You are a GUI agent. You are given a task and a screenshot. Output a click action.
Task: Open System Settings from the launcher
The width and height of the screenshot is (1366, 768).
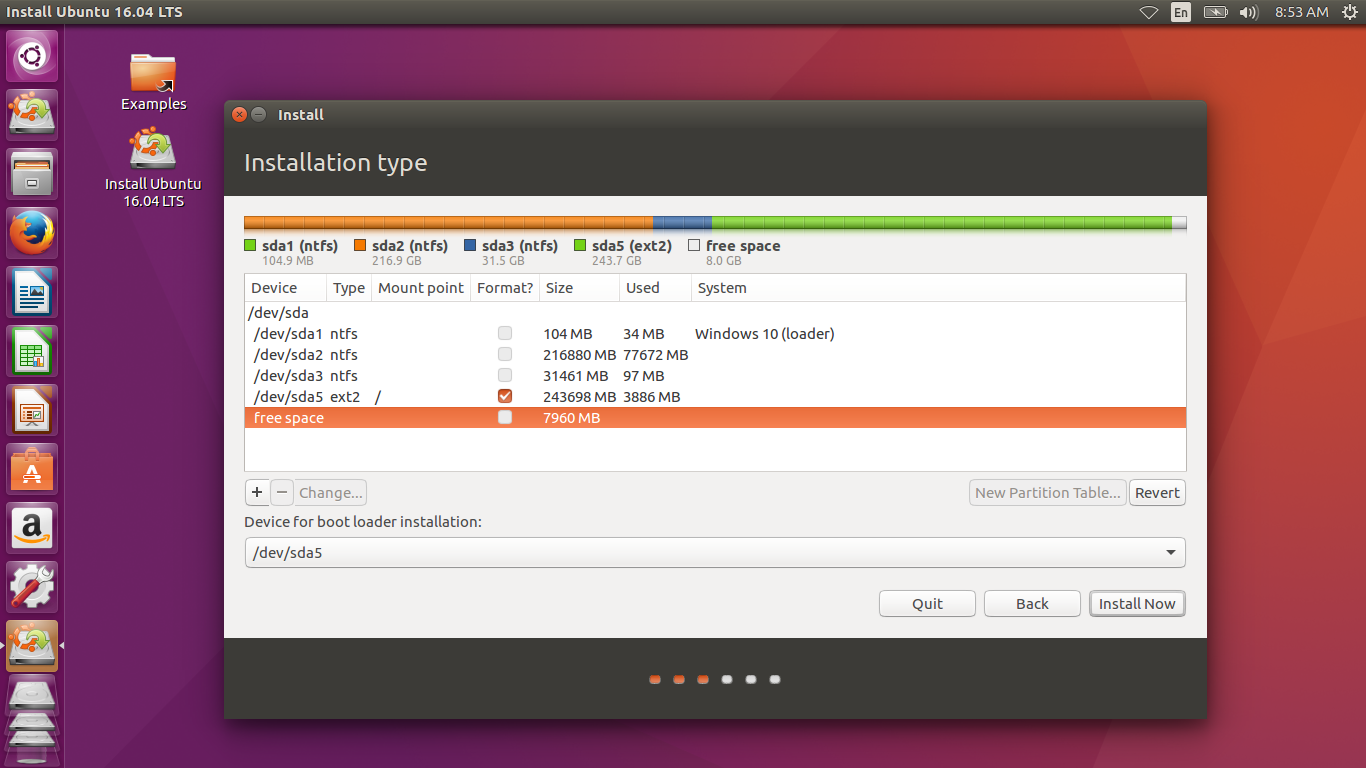point(32,587)
